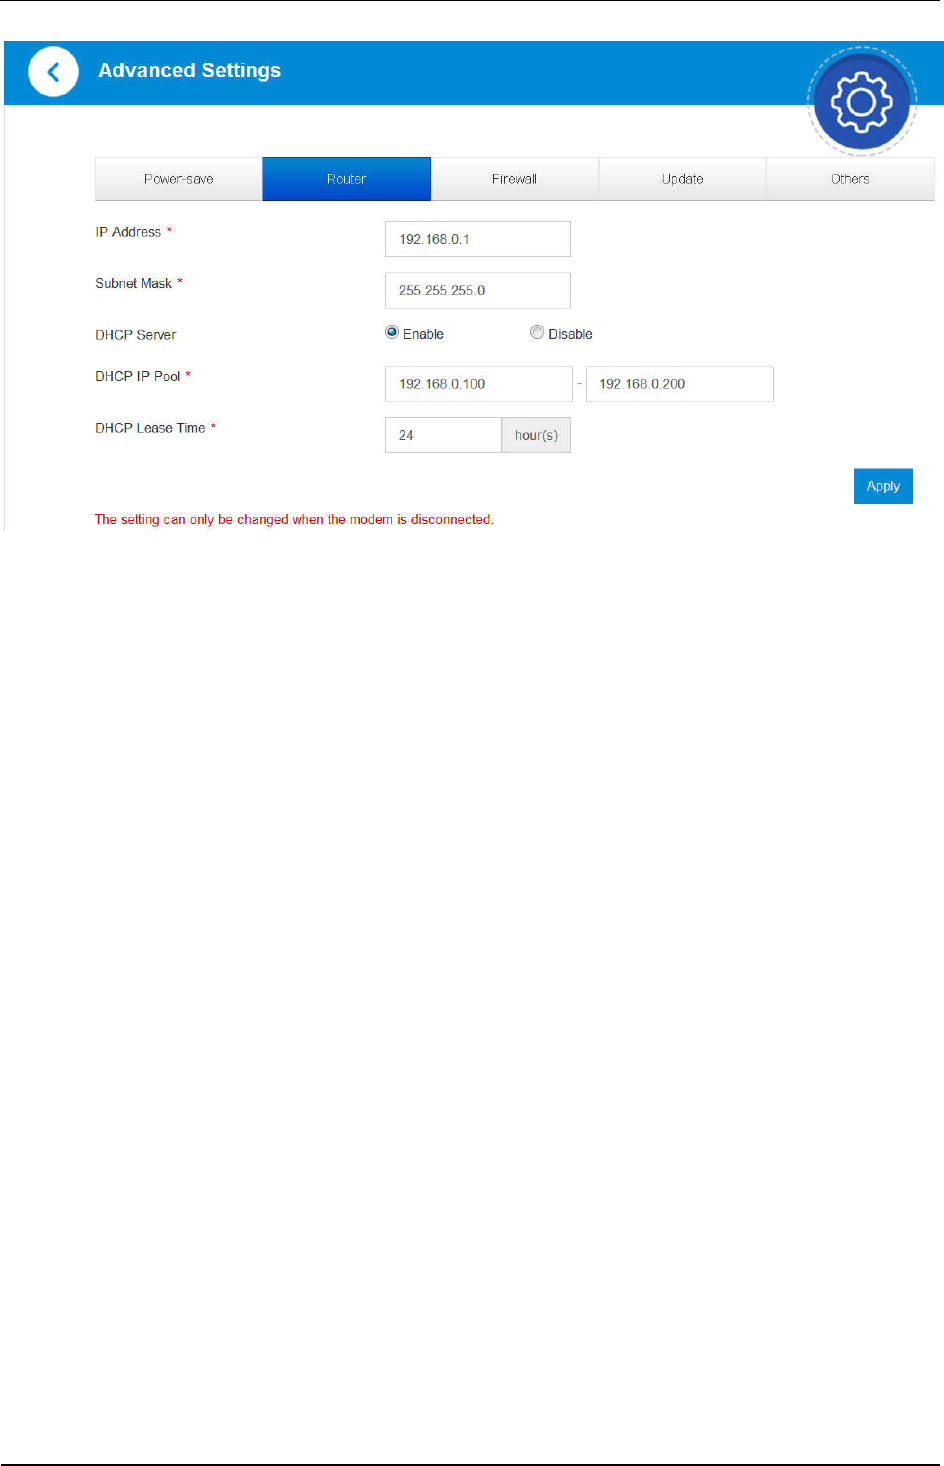Image resolution: width=944 pixels, height=1466 pixels.
Task: Click the DHCP IP Pool label
Action: pyautogui.click(x=138, y=377)
